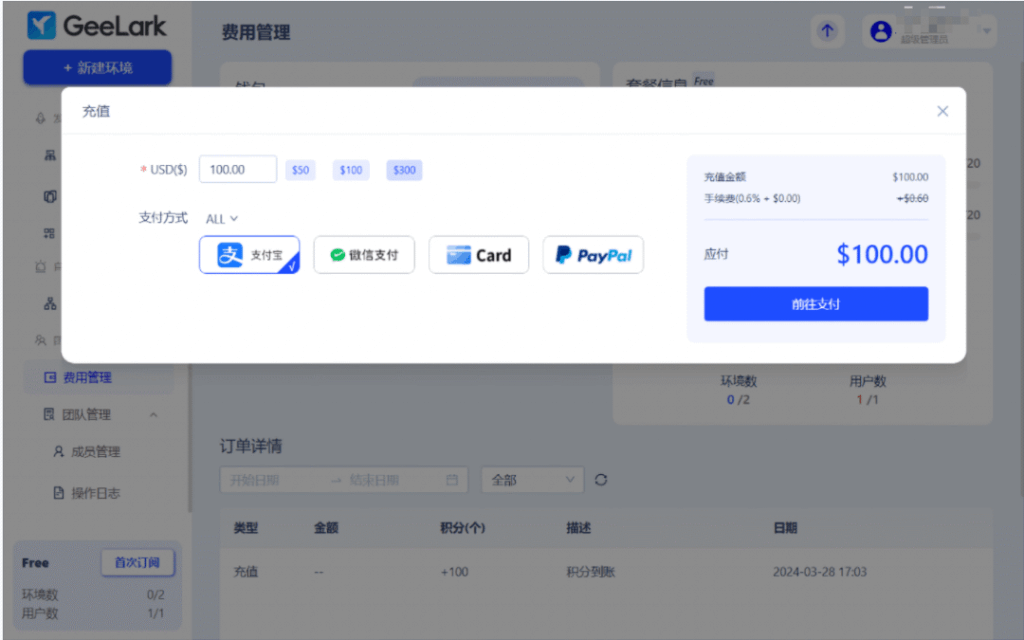
Task: Click the 前往支付 proceed to pay button
Action: pyautogui.click(x=815, y=304)
